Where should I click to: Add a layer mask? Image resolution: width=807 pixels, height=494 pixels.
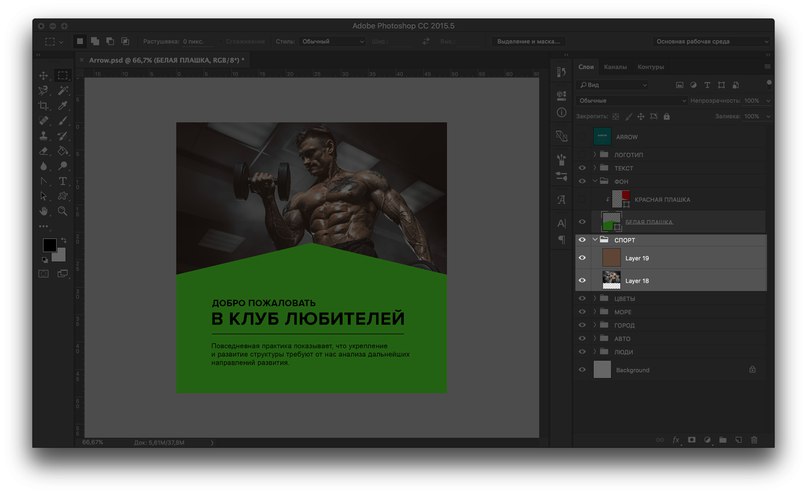692,440
